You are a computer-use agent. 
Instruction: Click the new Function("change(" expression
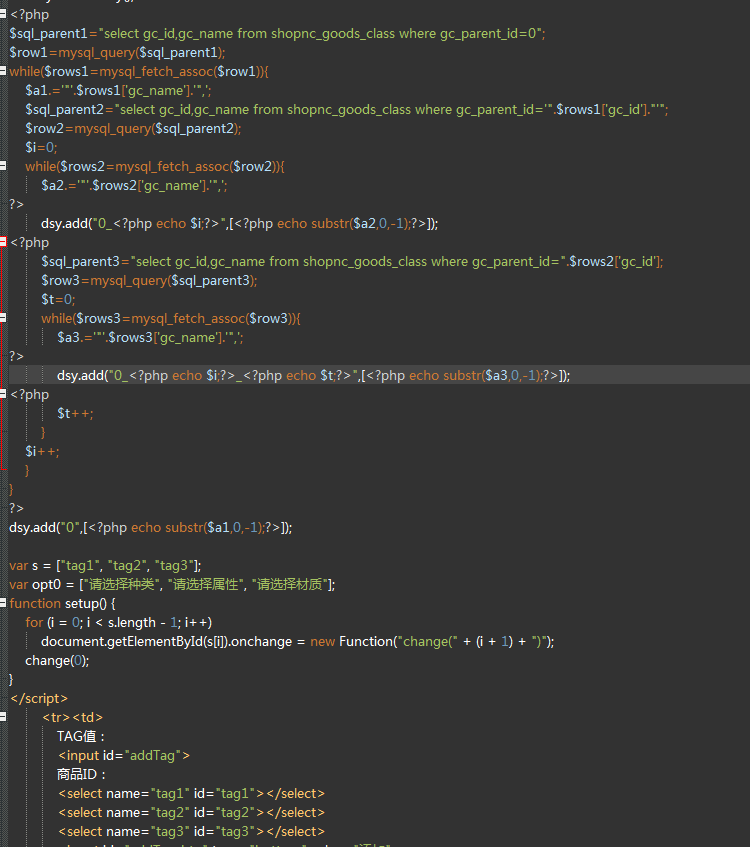point(384,642)
